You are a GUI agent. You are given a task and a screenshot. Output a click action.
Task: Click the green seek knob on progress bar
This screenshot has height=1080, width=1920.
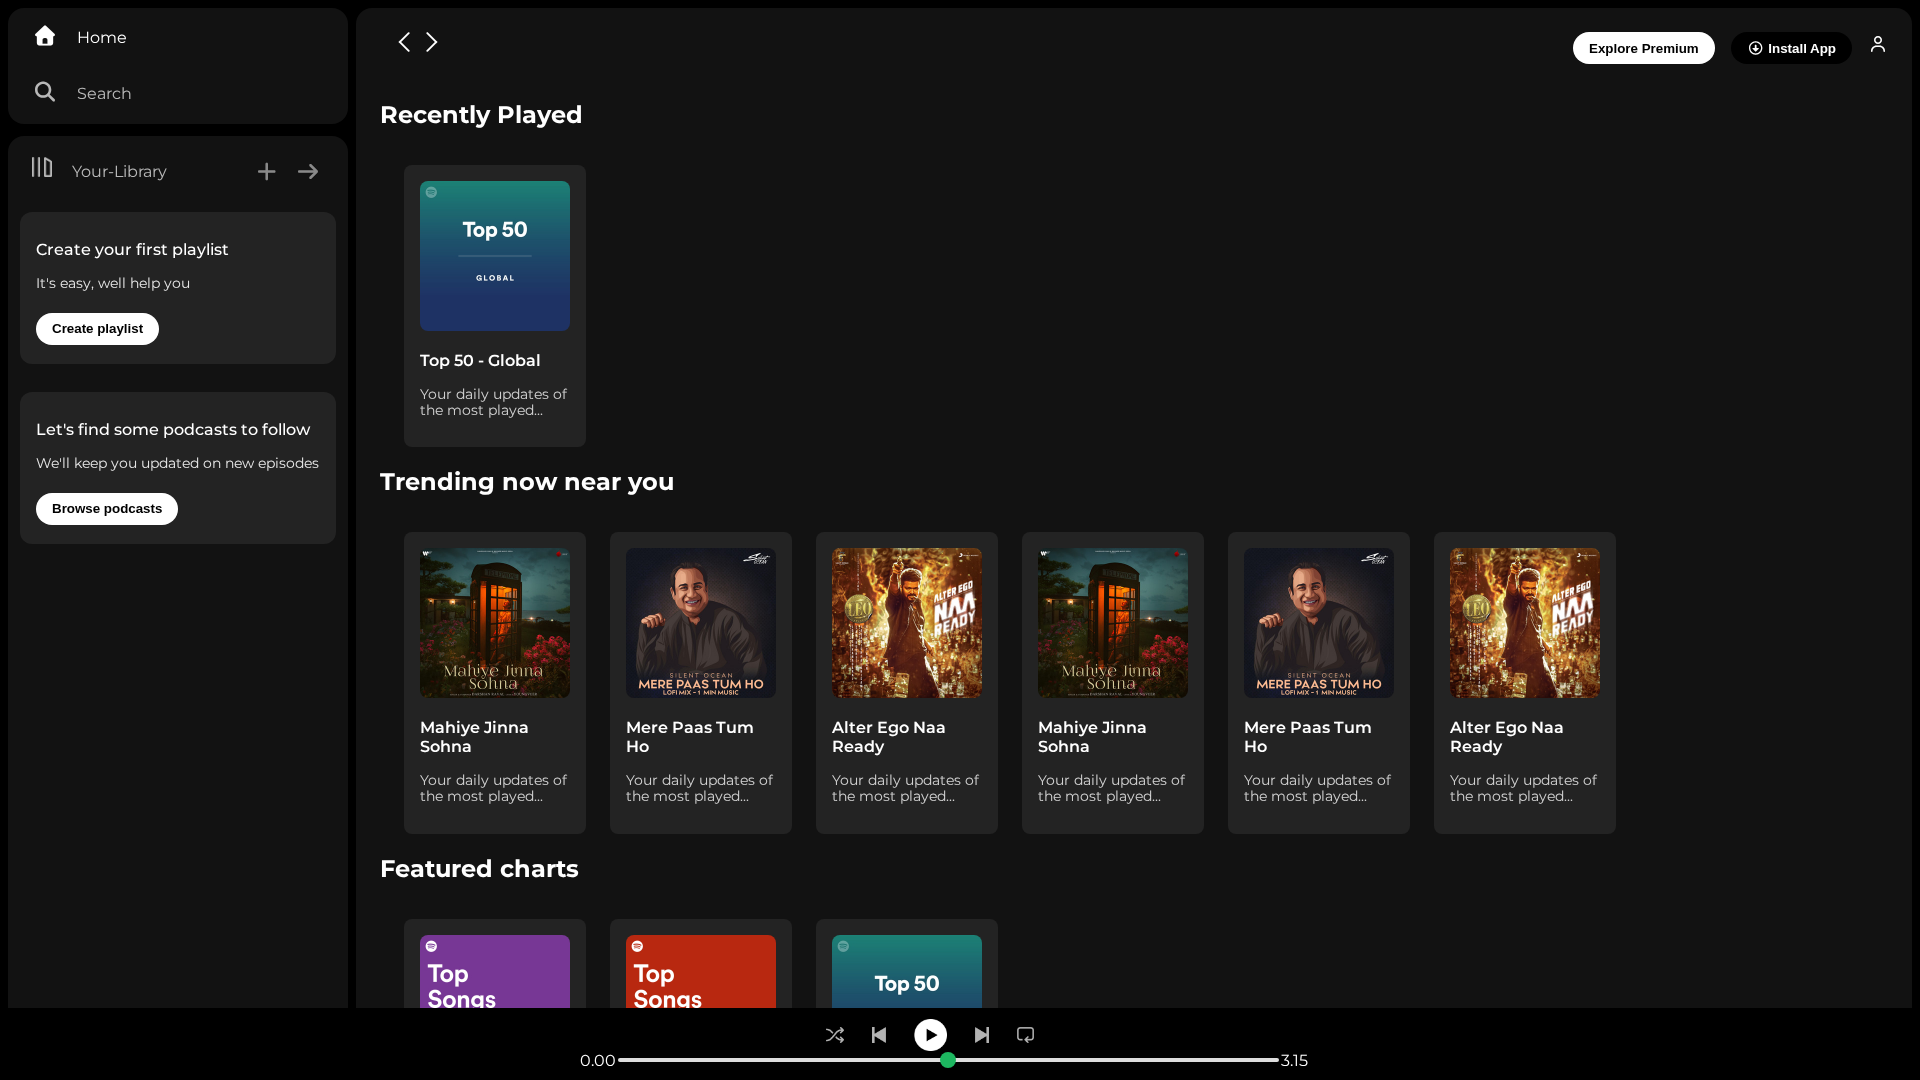click(948, 1060)
